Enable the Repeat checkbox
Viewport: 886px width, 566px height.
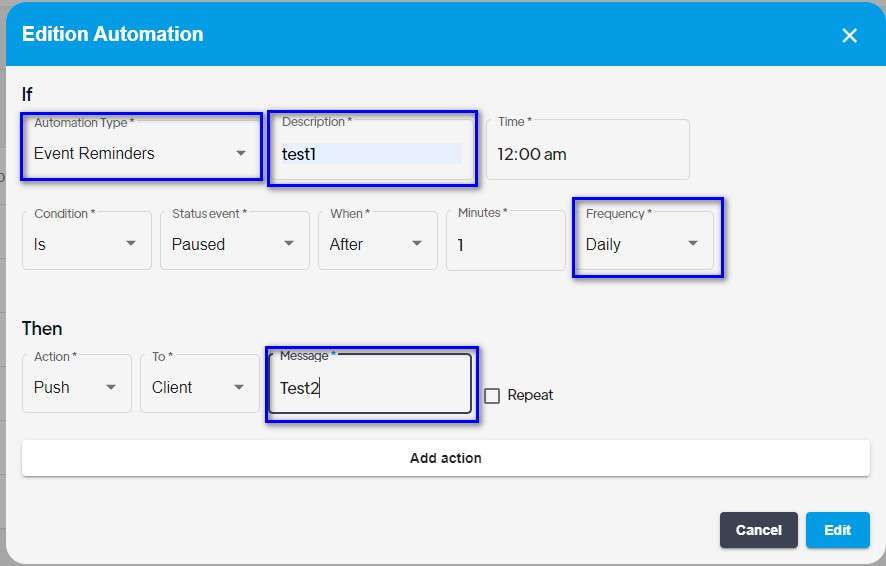[492, 395]
